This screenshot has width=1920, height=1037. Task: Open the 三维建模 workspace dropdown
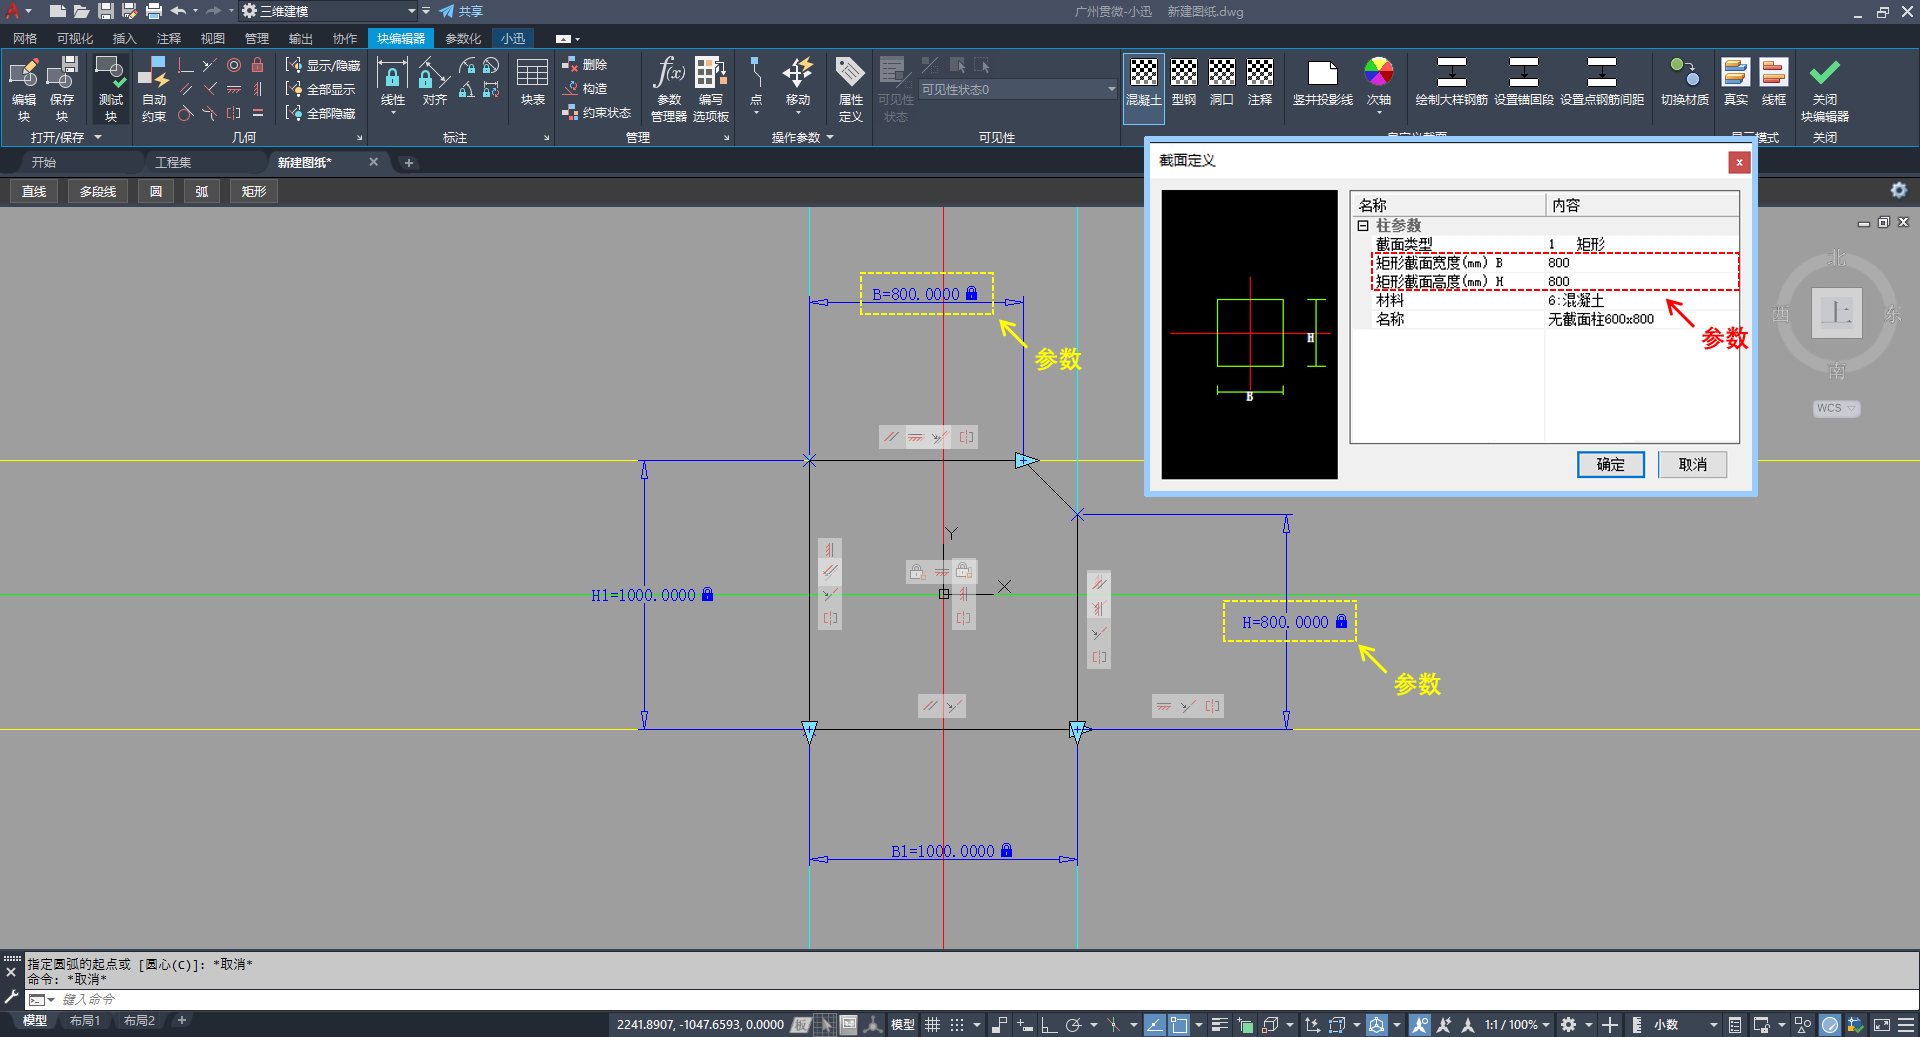pyautogui.click(x=330, y=11)
